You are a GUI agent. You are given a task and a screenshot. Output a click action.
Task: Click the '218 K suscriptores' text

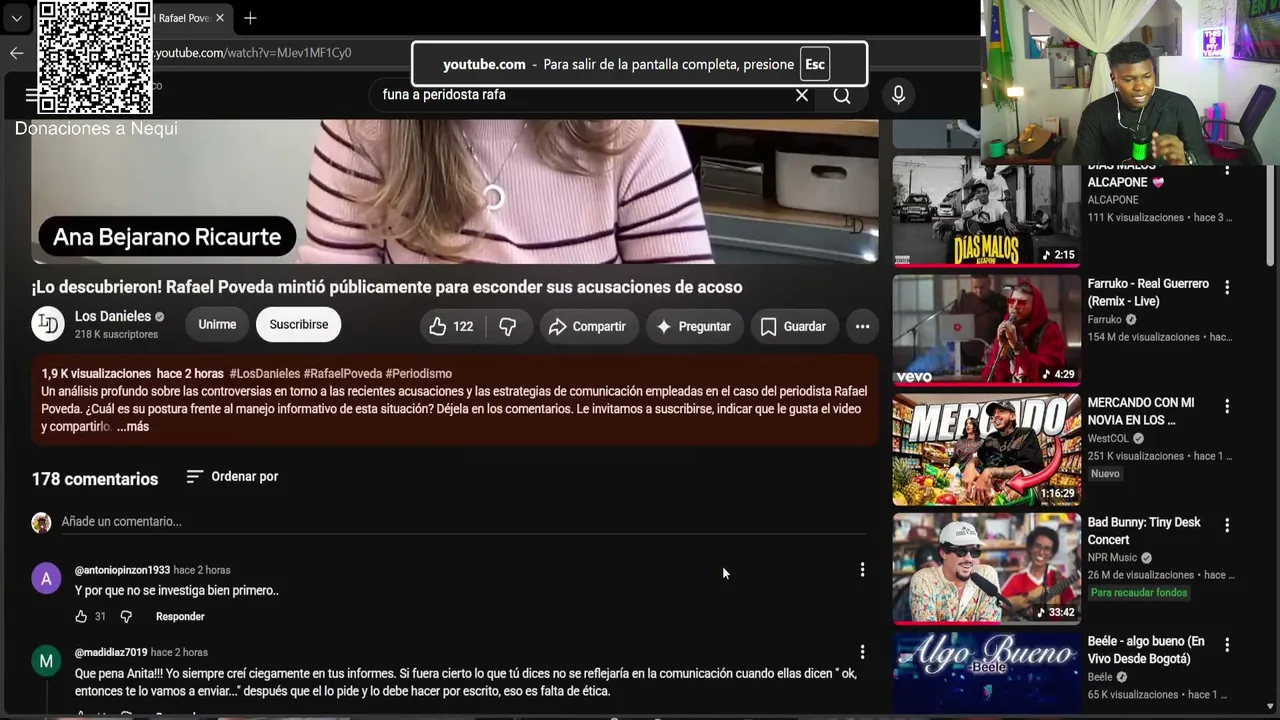coord(116,334)
